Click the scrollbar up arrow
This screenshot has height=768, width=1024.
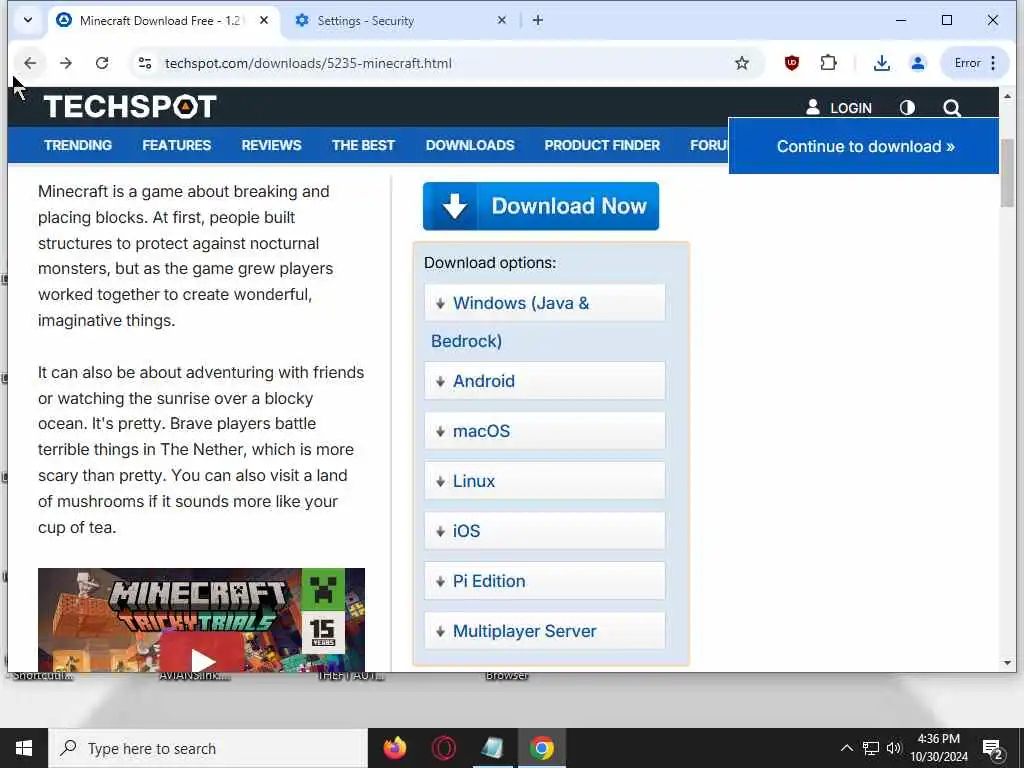click(1007, 97)
